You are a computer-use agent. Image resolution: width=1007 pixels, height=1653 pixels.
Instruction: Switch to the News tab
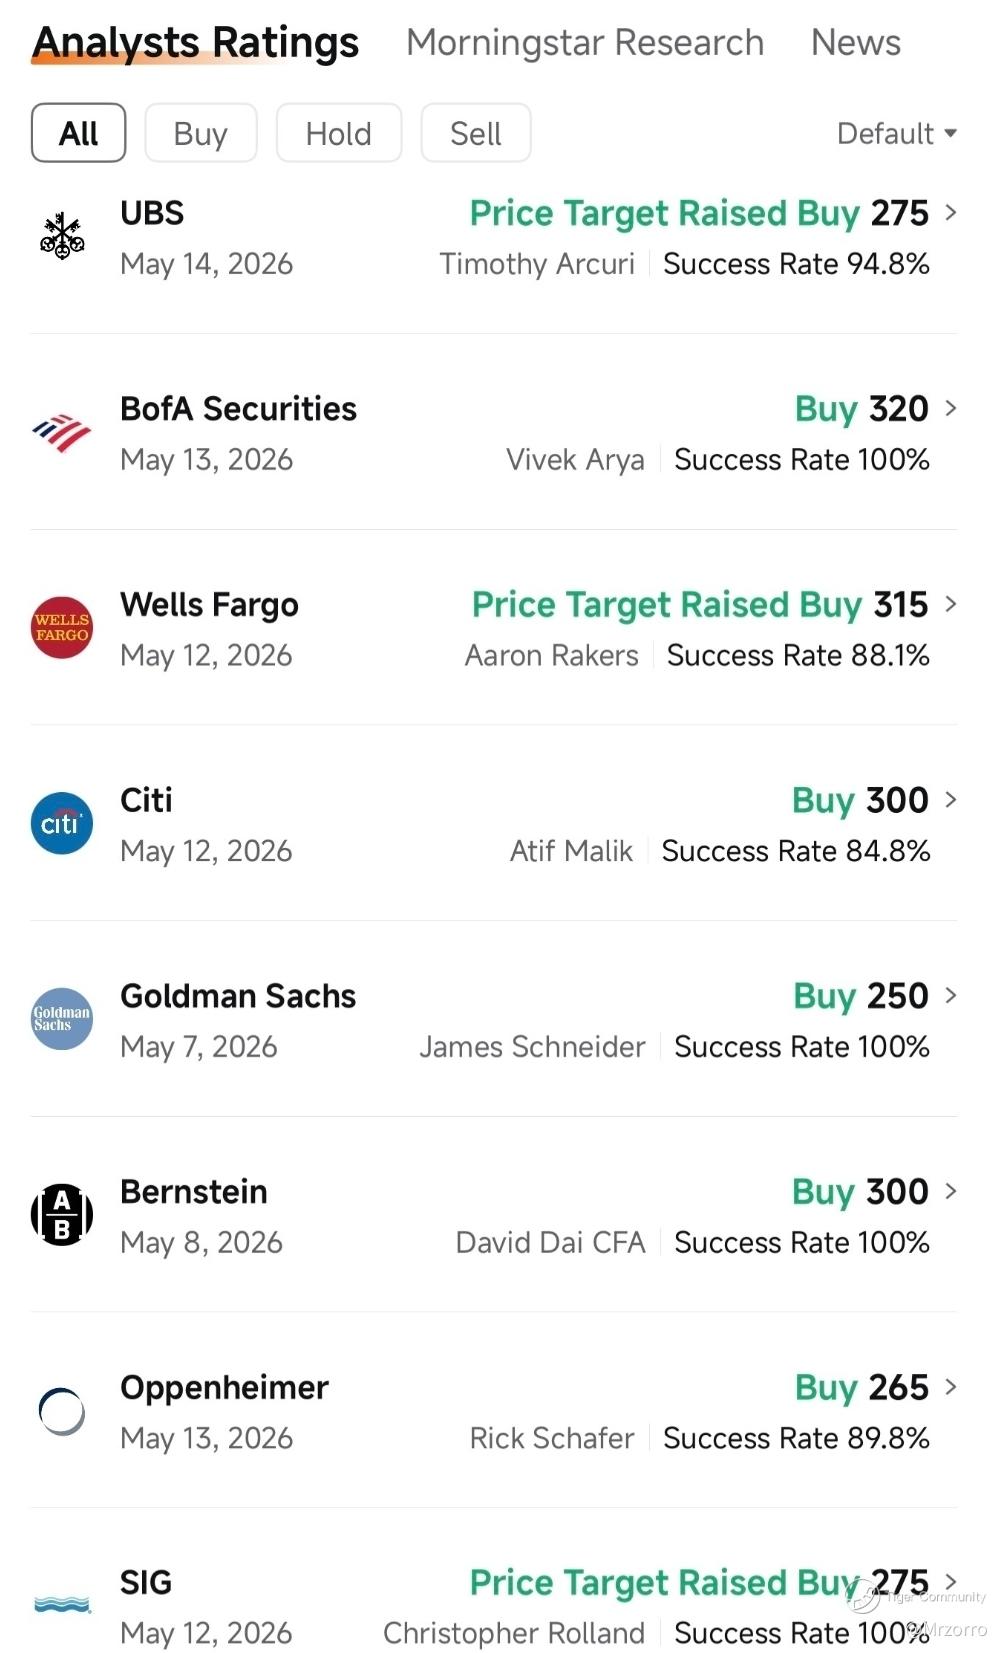(x=856, y=42)
